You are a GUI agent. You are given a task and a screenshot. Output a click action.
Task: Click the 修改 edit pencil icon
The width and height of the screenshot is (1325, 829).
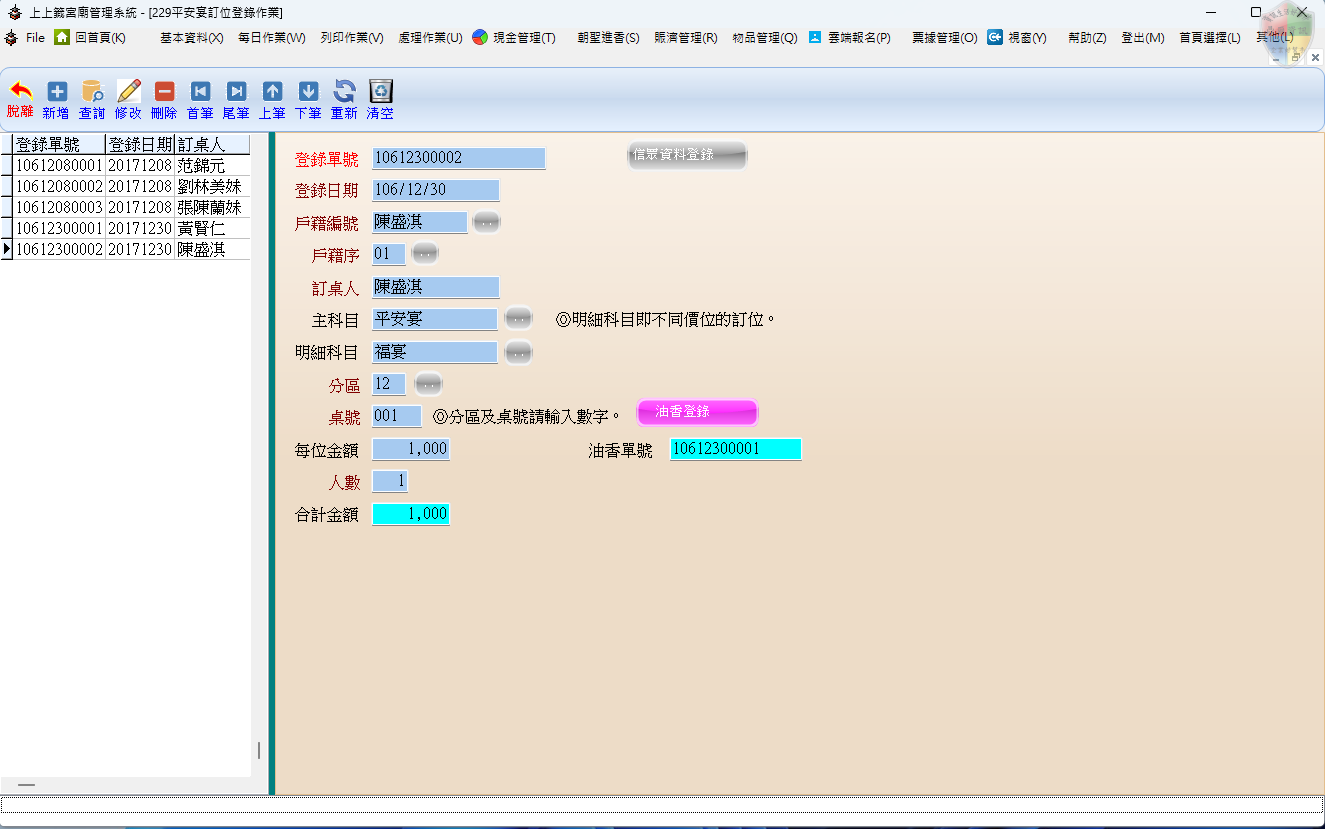pos(128,92)
